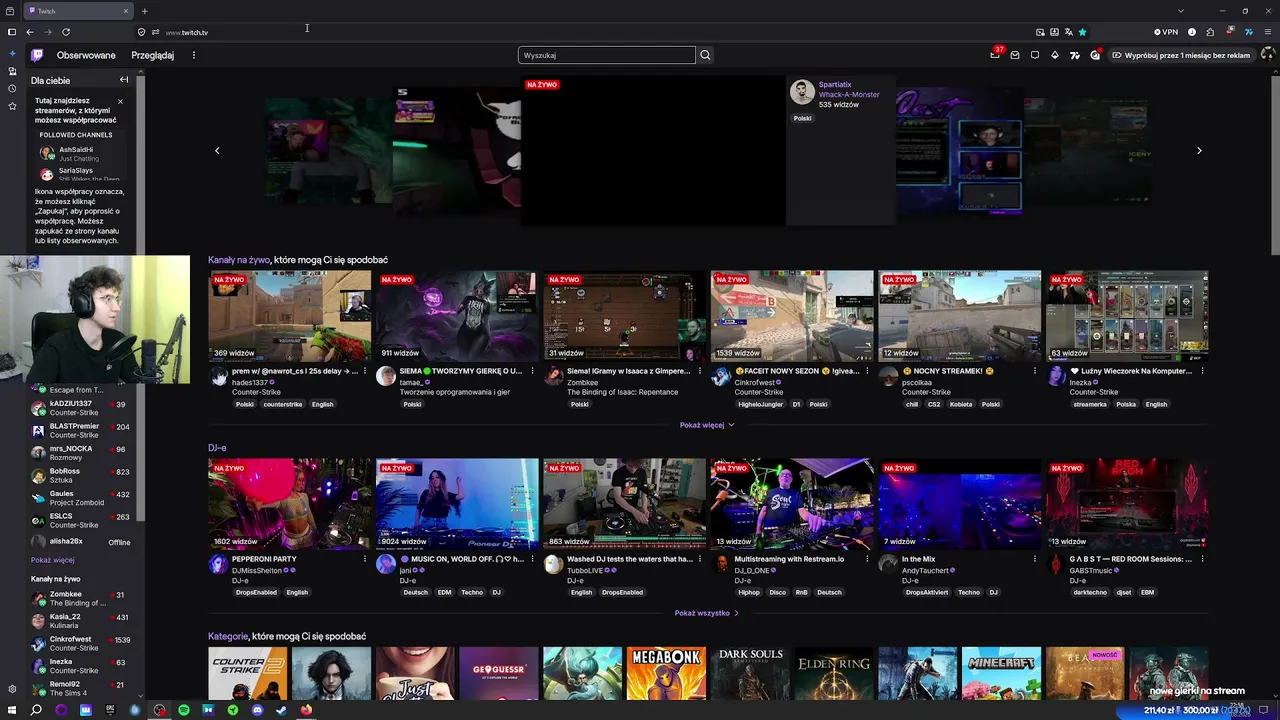This screenshot has width=1280, height=720.
Task: Open the browser translate icon
Action: (x=1068, y=32)
